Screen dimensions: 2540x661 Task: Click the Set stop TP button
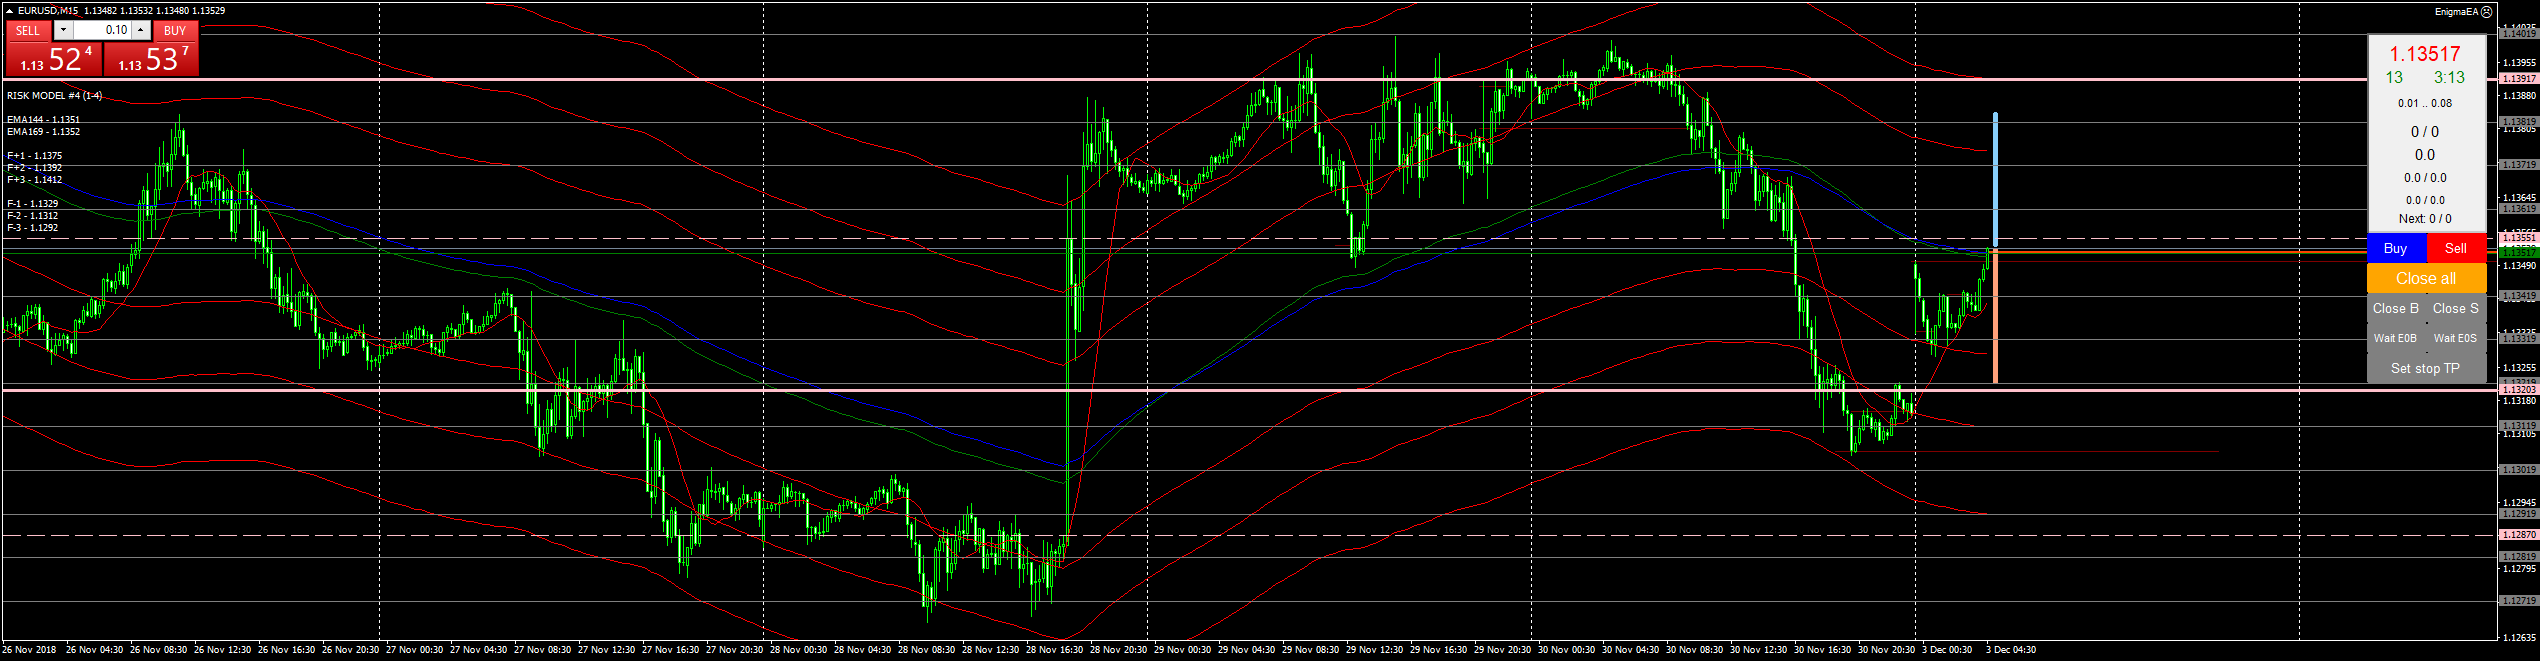point(2426,368)
